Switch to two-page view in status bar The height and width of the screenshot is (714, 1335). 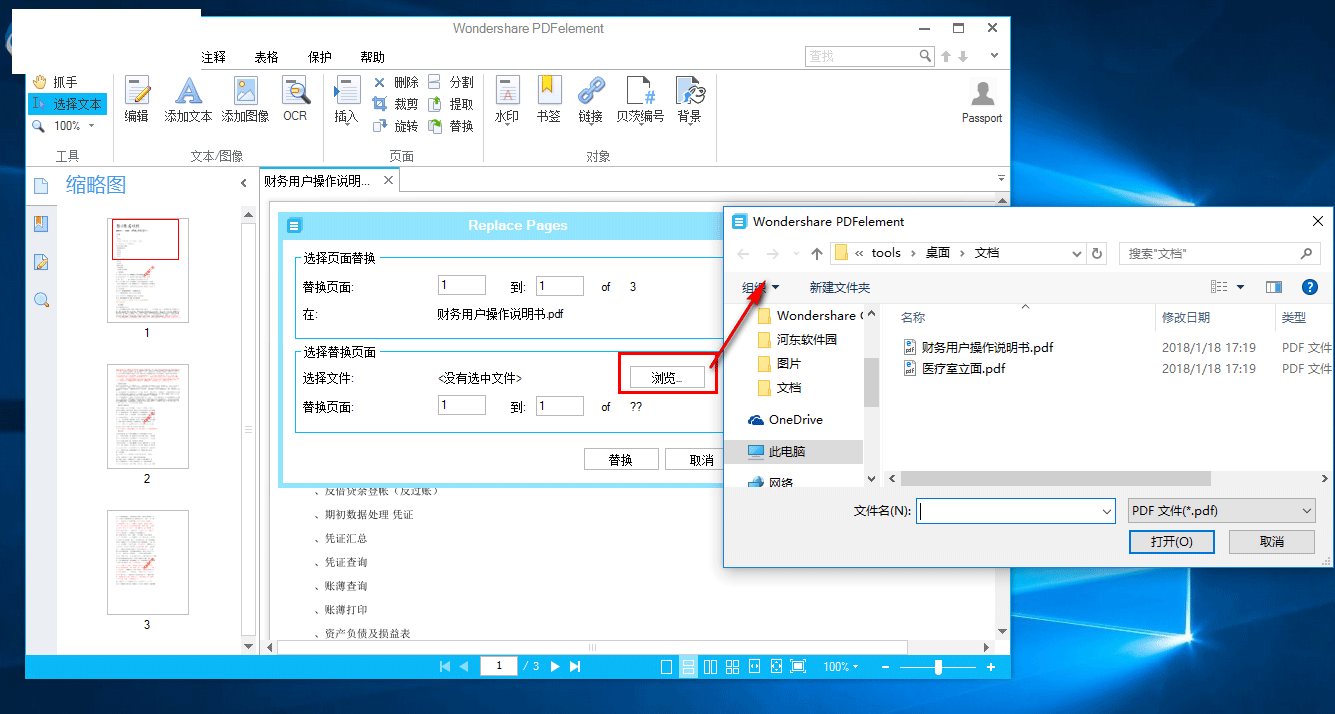pos(710,666)
